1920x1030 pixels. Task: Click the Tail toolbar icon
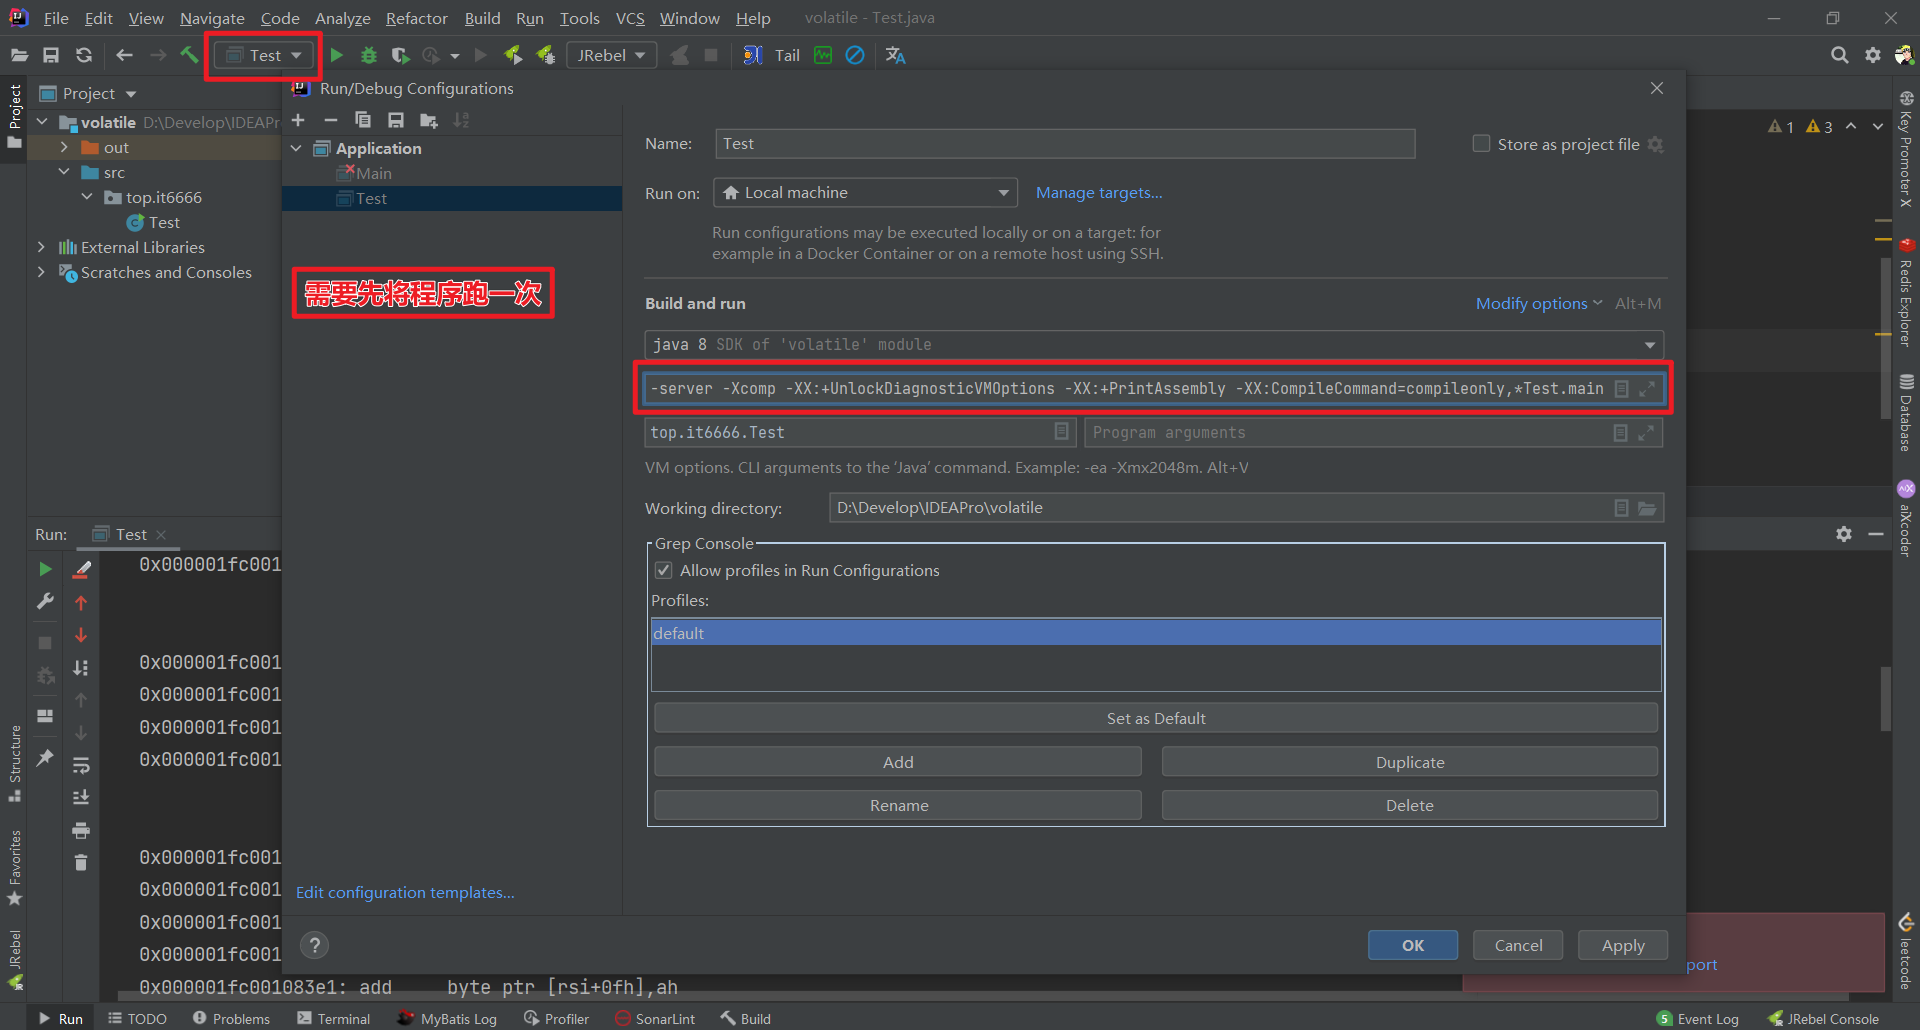click(x=787, y=55)
